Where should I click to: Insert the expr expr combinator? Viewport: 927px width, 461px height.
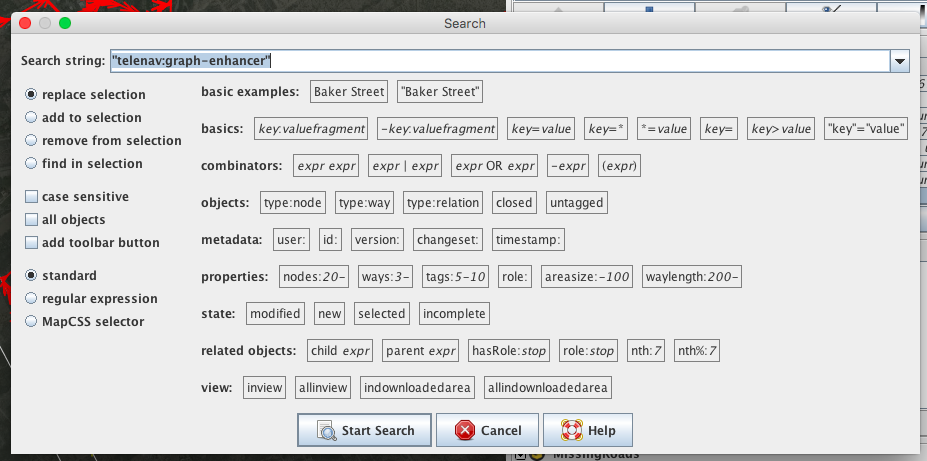[x=326, y=166]
